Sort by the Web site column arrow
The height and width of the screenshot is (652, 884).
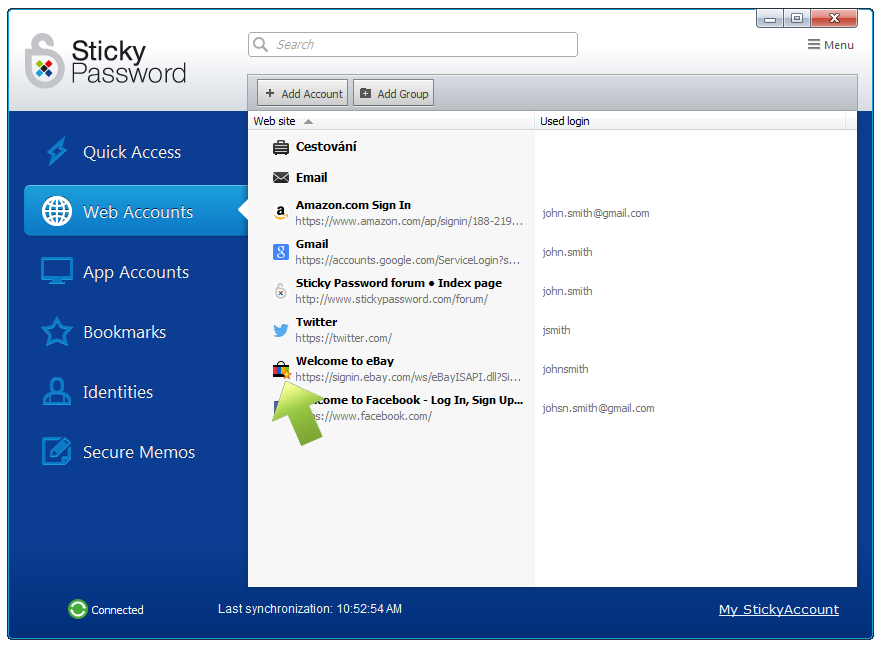click(x=308, y=121)
